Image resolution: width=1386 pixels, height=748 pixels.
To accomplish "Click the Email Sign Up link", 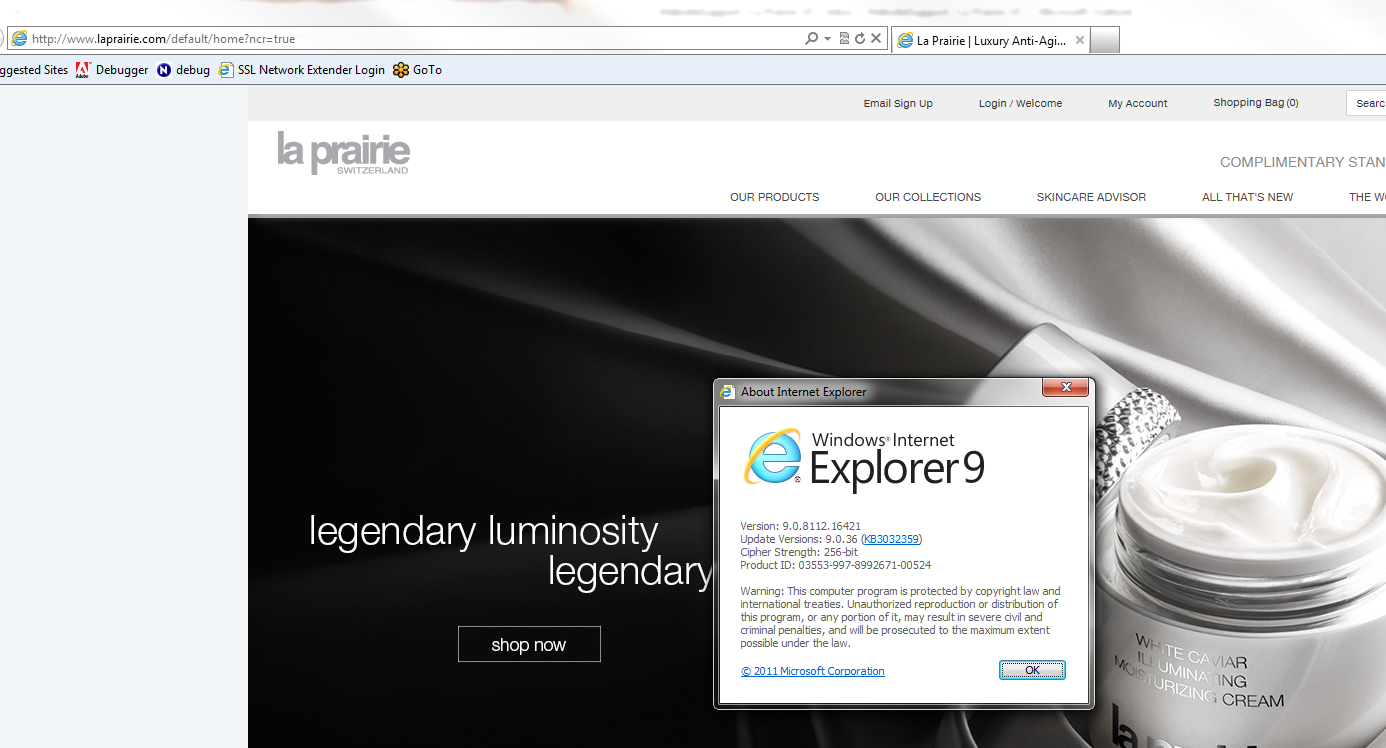I will click(898, 104).
